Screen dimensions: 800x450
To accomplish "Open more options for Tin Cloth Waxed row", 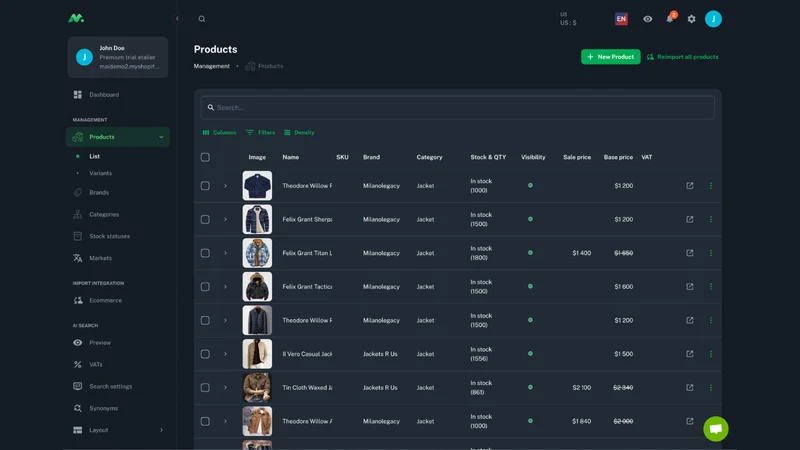I will 711,388.
